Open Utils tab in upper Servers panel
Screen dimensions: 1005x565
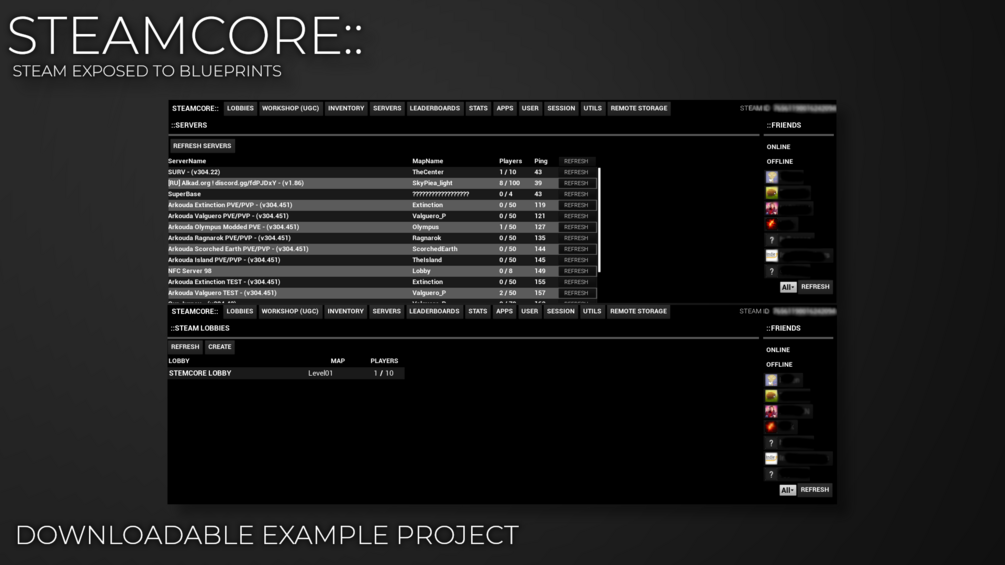[x=592, y=108]
